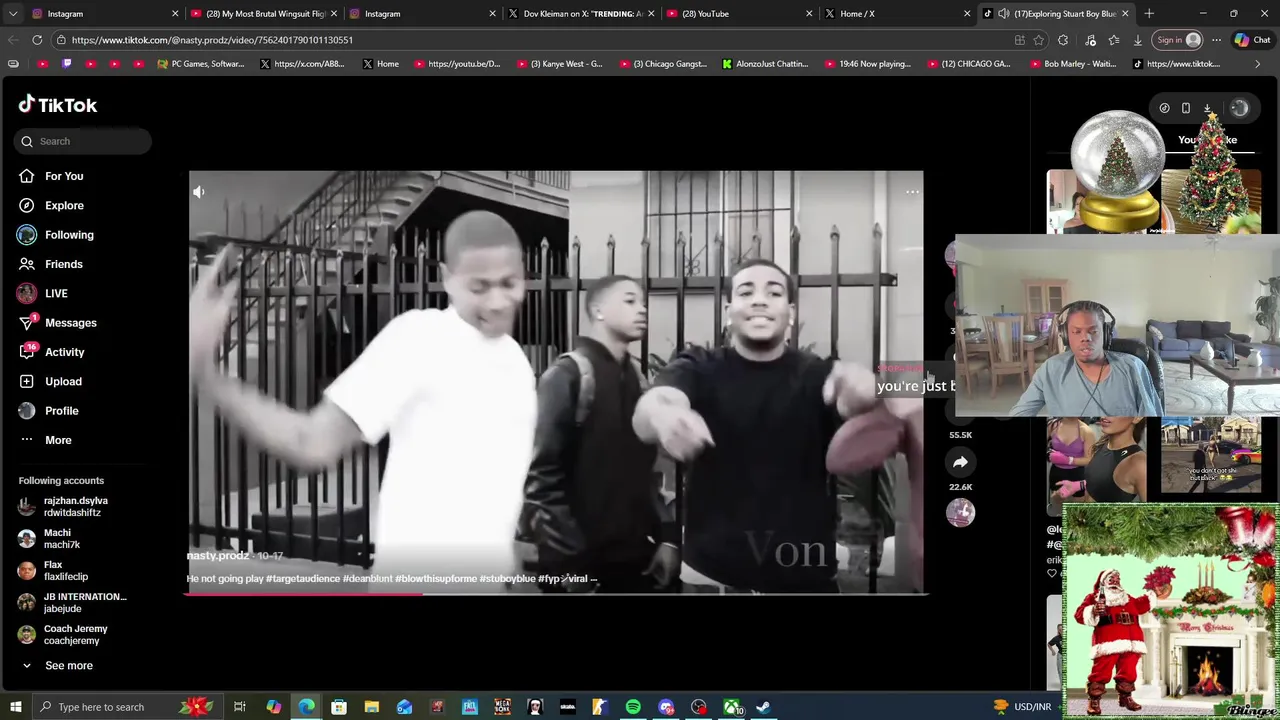The image size is (1280, 720).
Task: Switch to (28) YouTube tab
Action: pos(740,14)
